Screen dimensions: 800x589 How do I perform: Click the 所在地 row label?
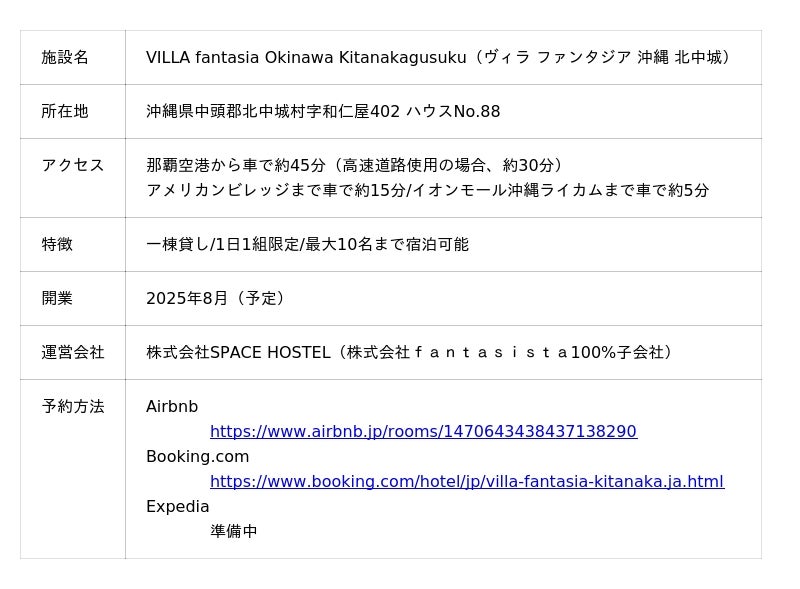coord(65,112)
